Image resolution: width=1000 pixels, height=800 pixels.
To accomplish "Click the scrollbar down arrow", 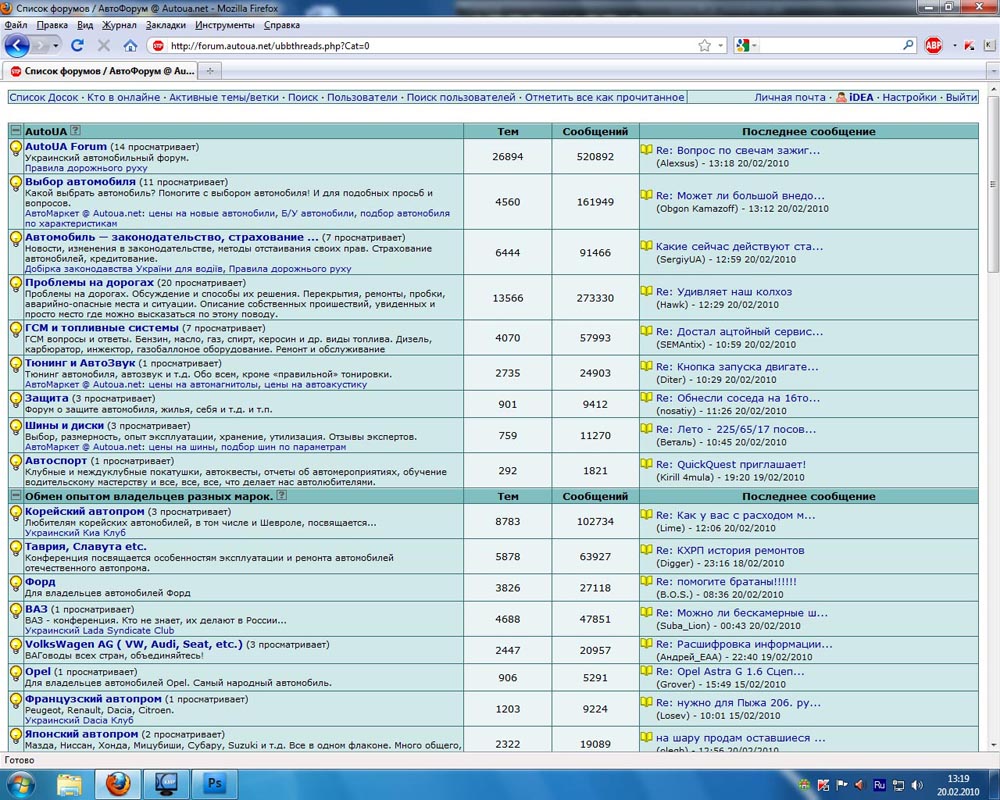I will 993,744.
